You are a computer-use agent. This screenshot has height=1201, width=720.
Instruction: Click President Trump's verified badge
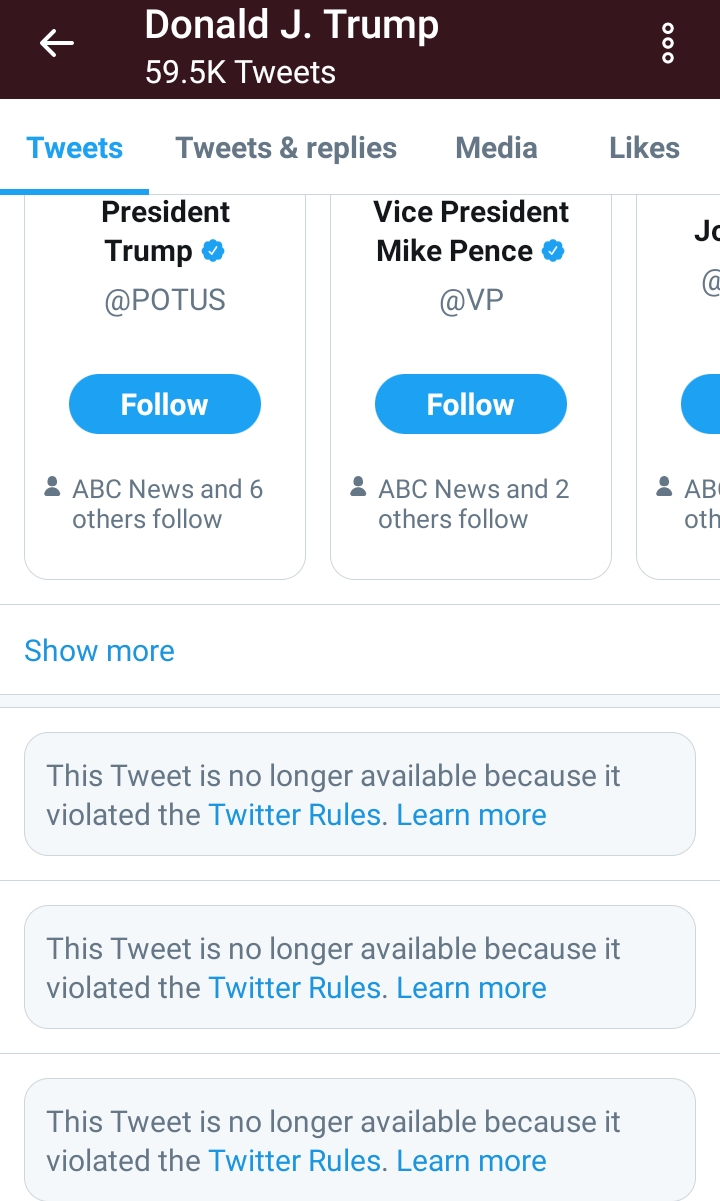[213, 251]
